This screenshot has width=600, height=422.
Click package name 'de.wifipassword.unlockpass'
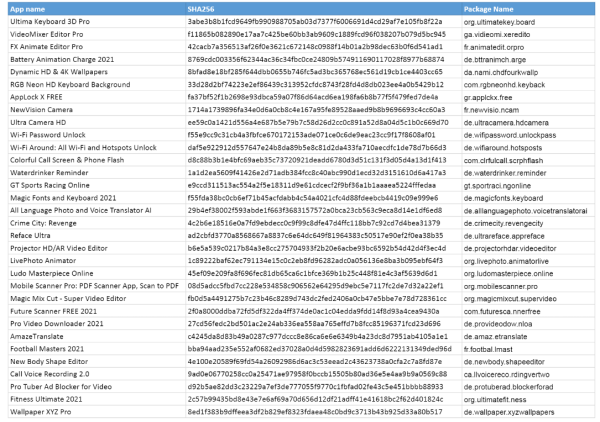coord(510,135)
